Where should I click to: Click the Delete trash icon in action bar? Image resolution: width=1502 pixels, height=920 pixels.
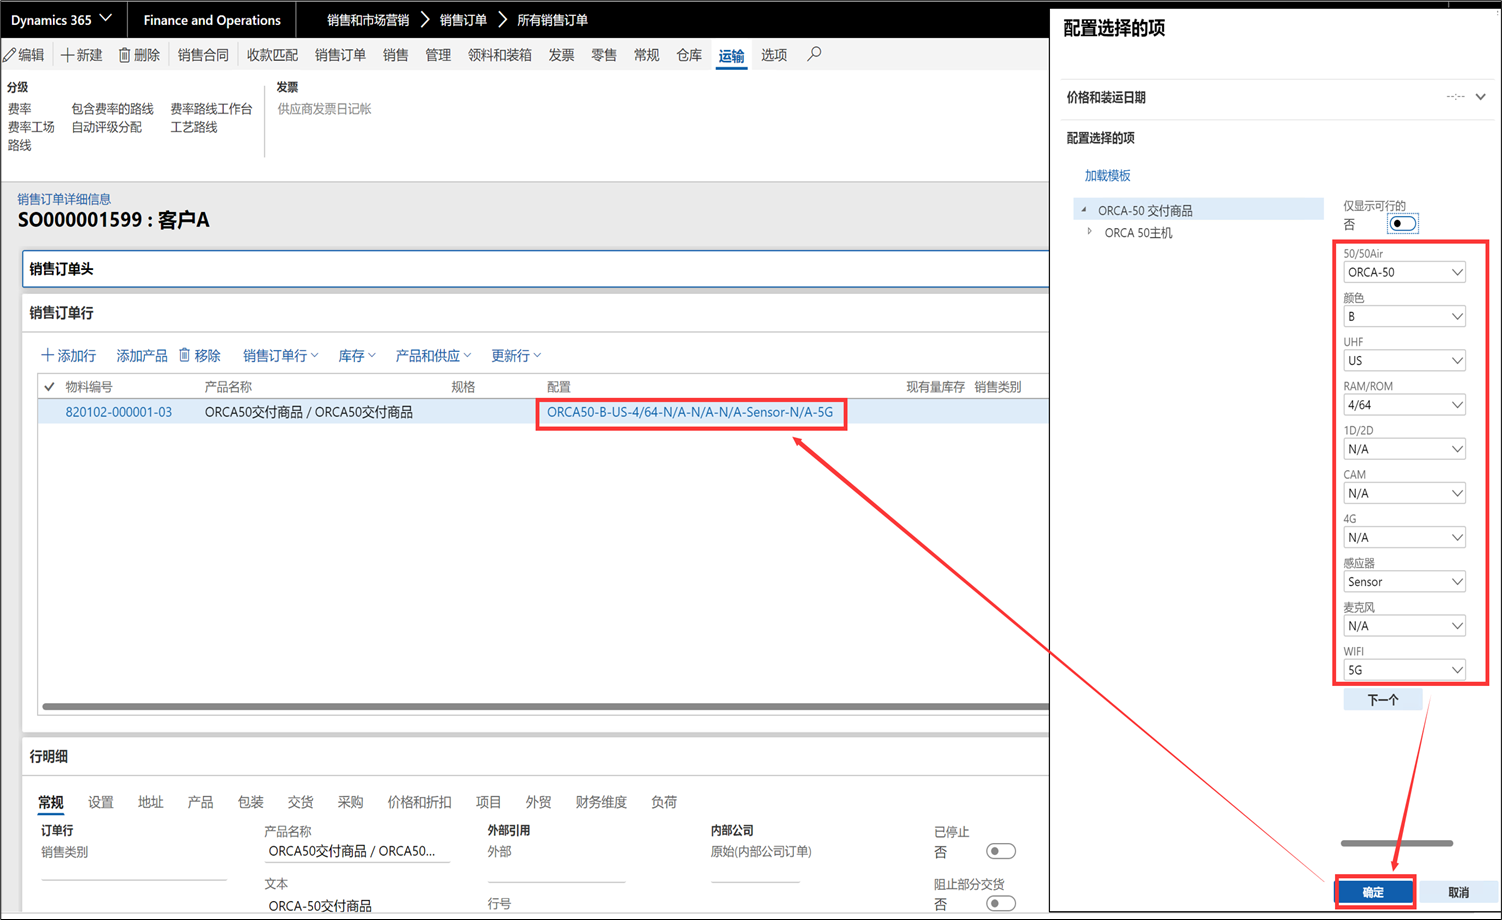tap(124, 55)
